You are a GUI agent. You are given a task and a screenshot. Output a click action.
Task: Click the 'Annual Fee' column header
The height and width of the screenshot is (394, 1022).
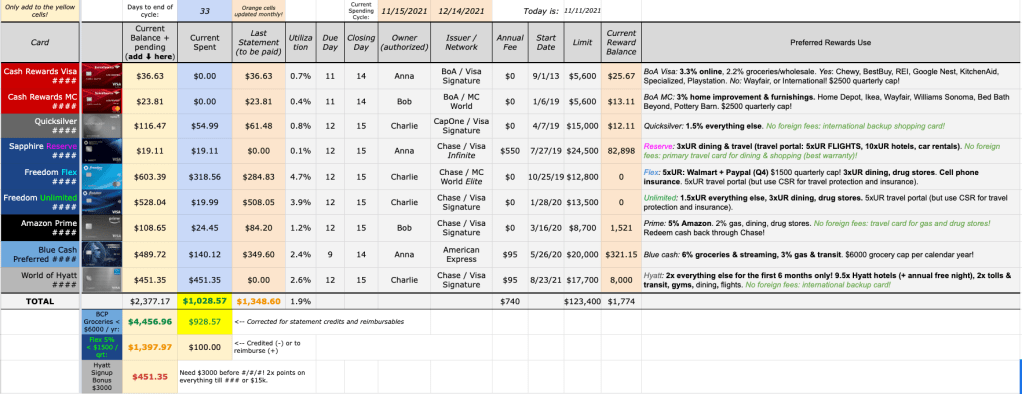pos(510,42)
